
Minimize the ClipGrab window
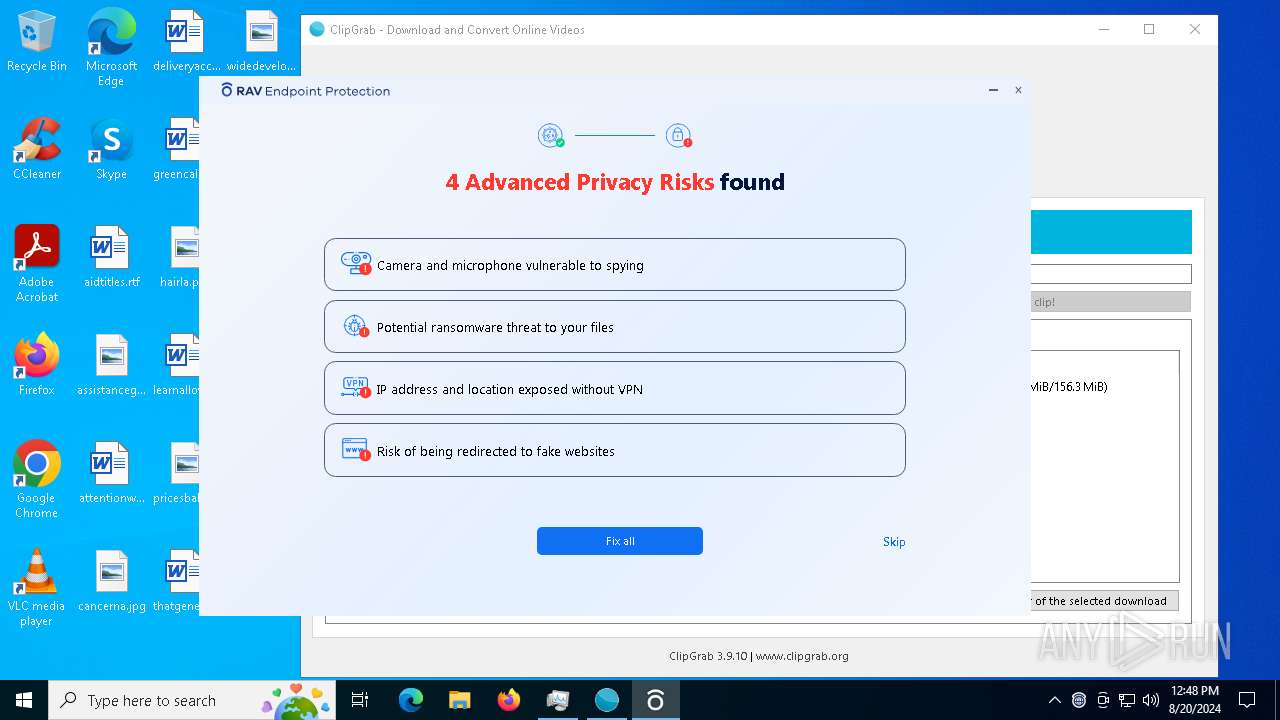(1103, 29)
